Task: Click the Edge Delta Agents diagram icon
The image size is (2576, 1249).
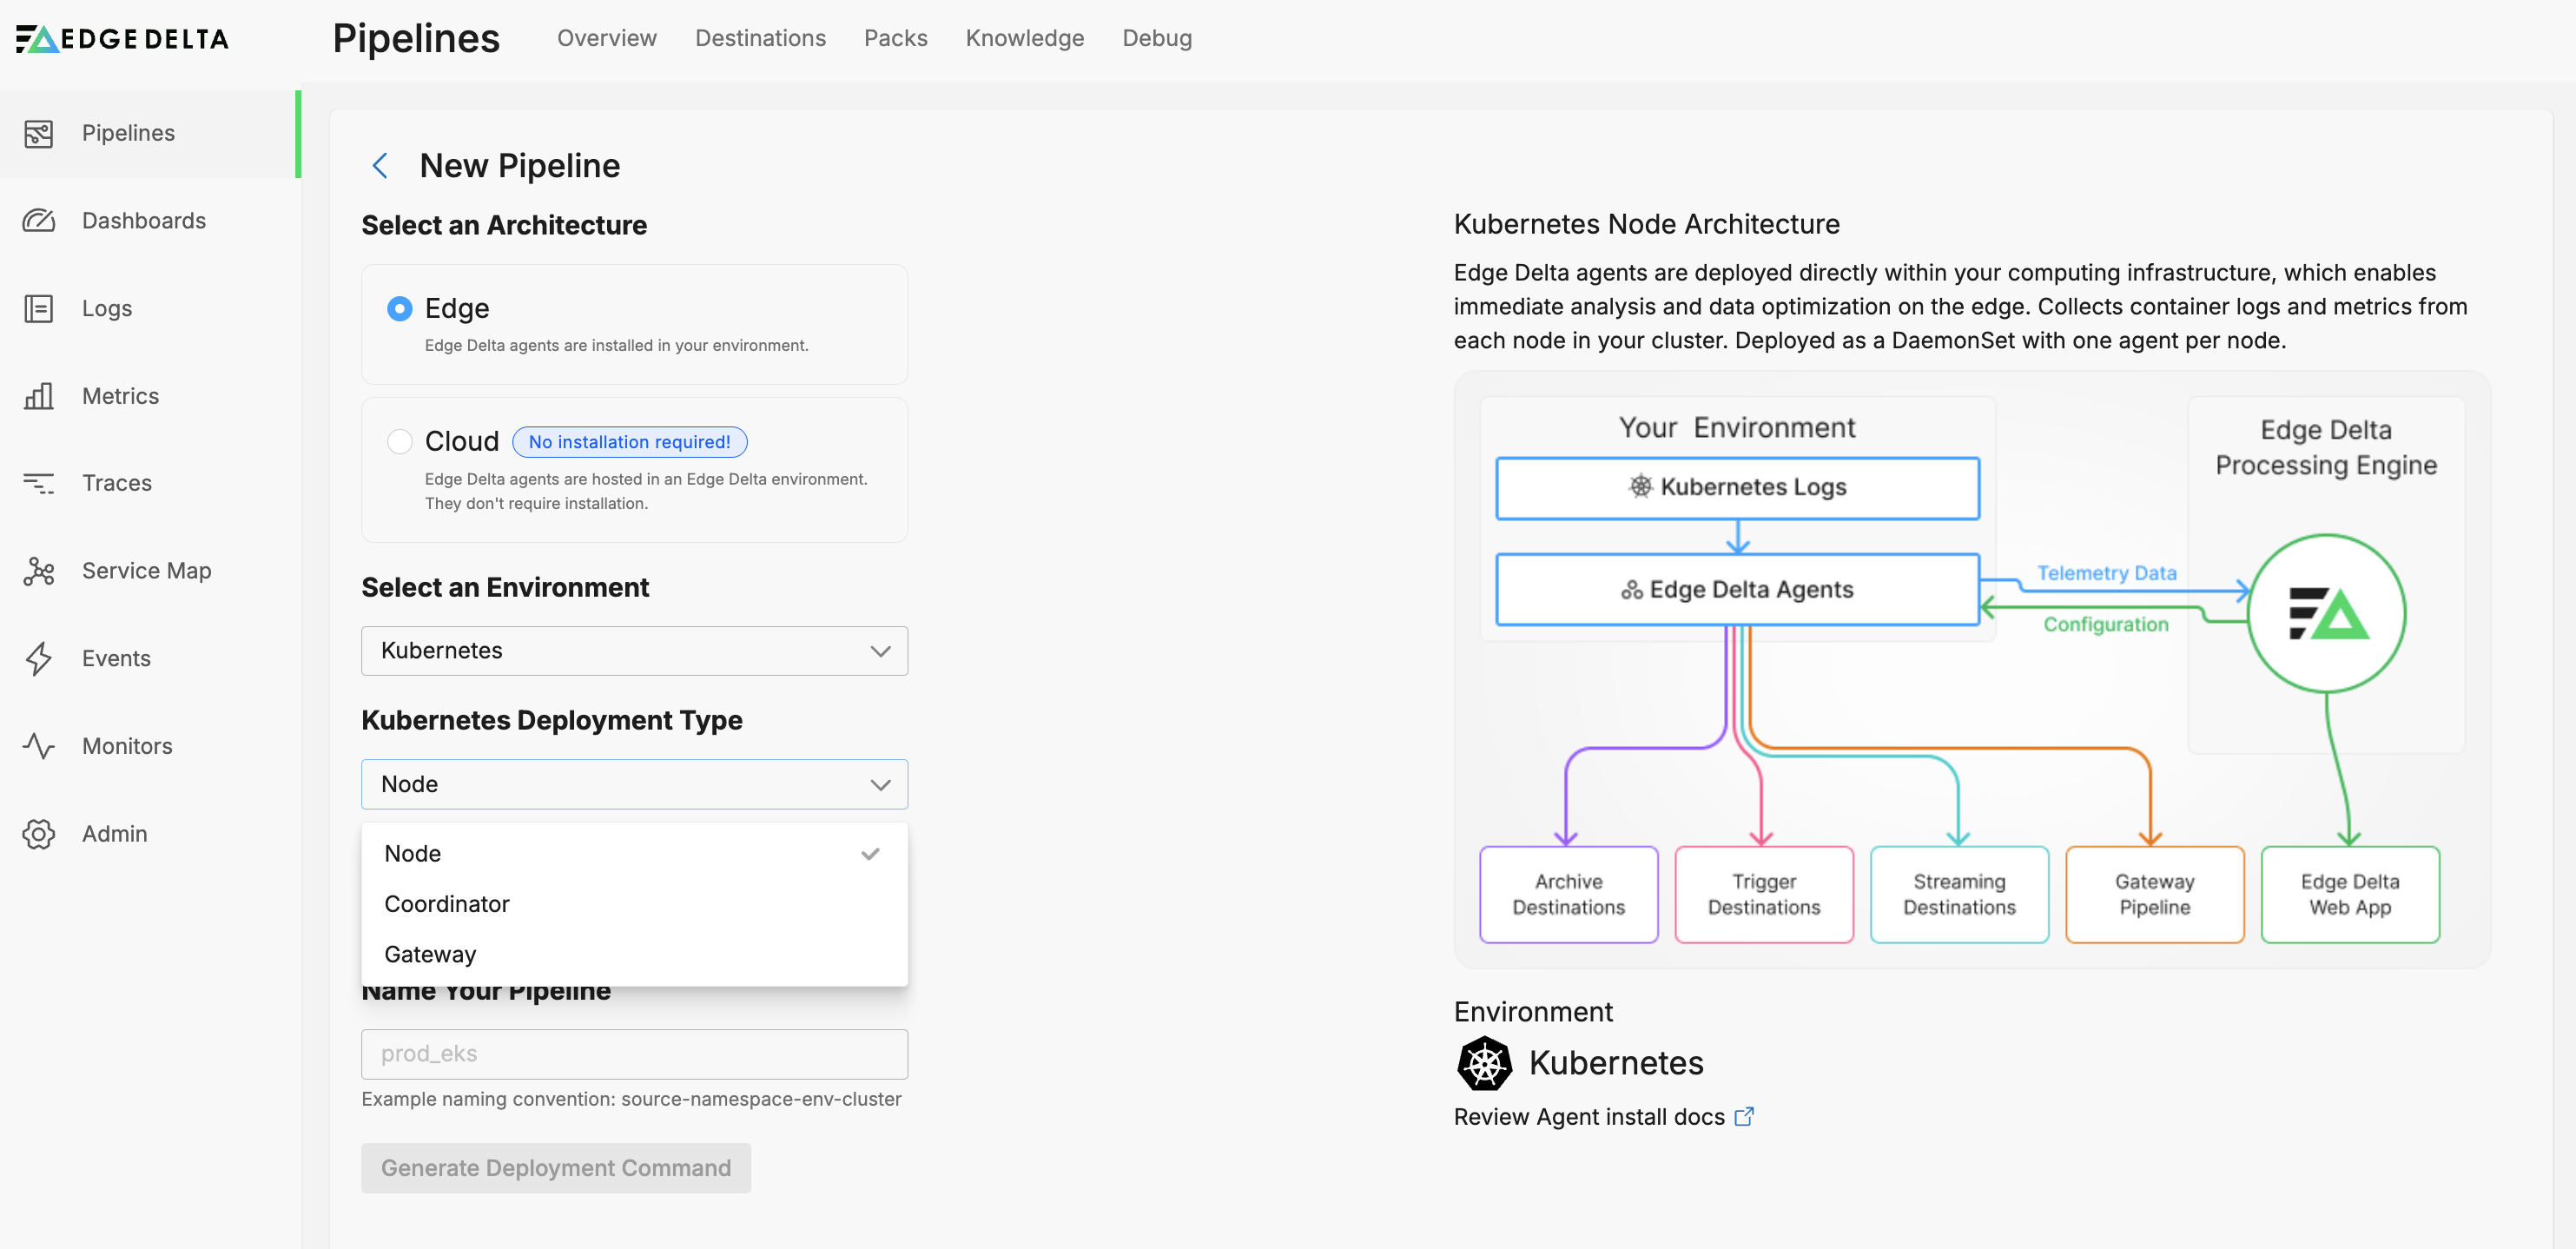Action: click(x=1632, y=590)
